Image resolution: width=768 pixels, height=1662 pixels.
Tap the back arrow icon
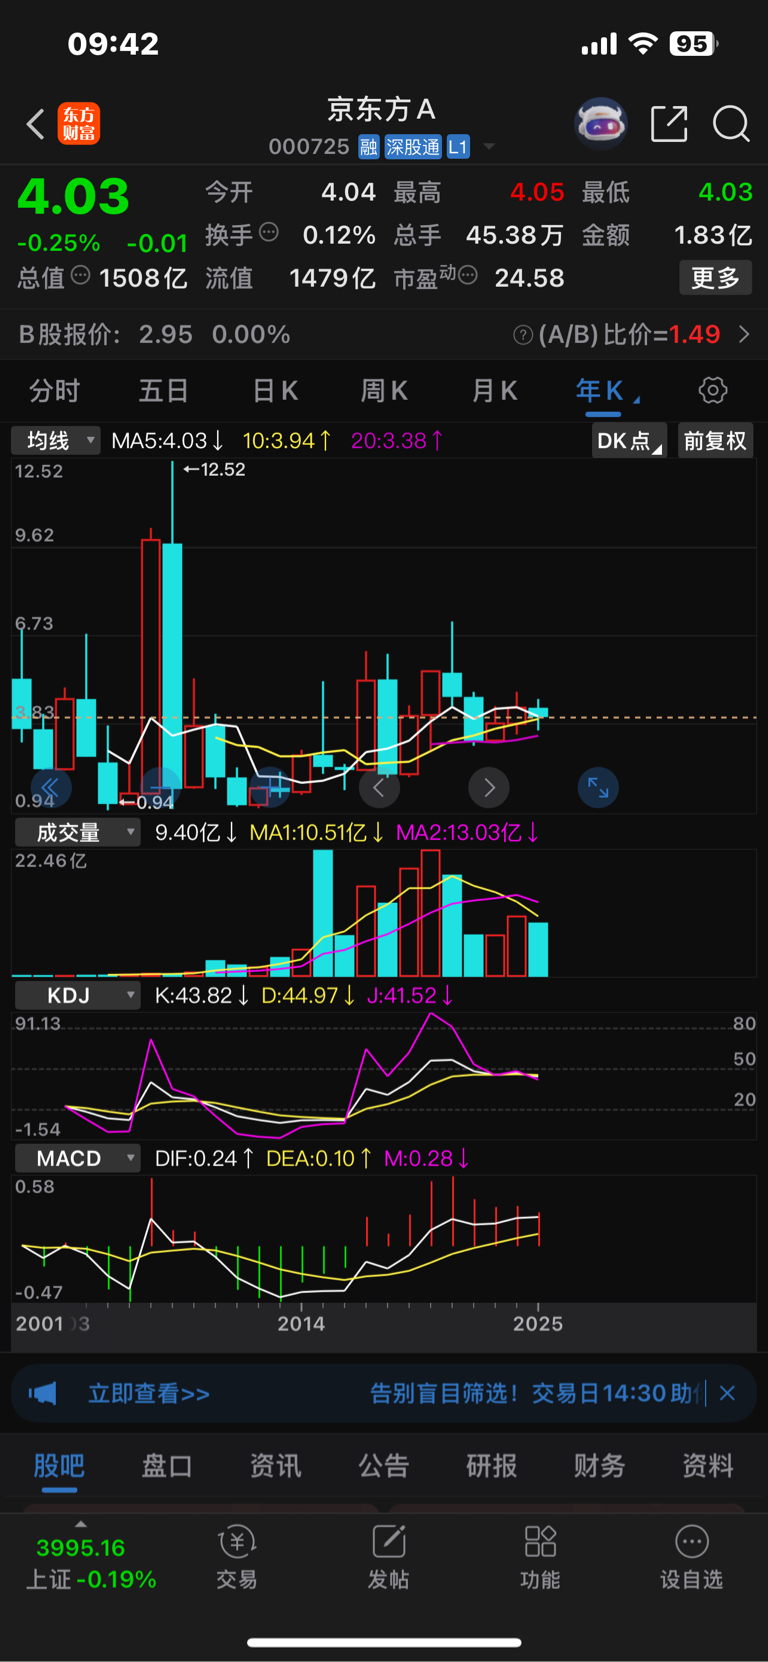tap(36, 124)
